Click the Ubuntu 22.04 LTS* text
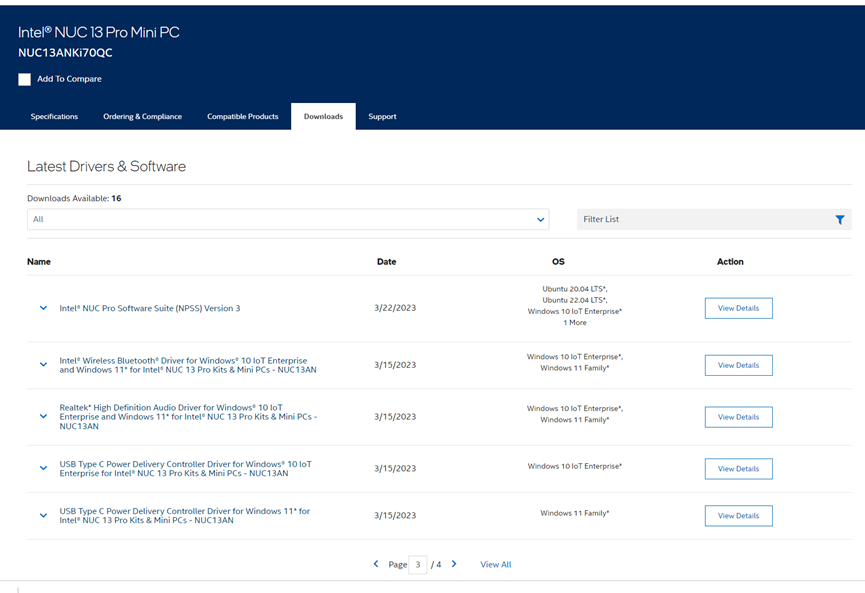 (x=575, y=300)
